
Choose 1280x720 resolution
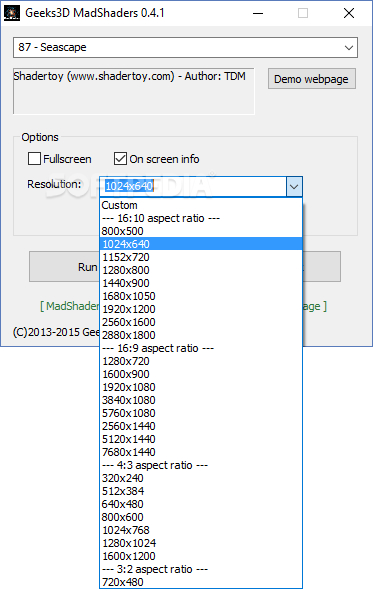click(x=201, y=361)
